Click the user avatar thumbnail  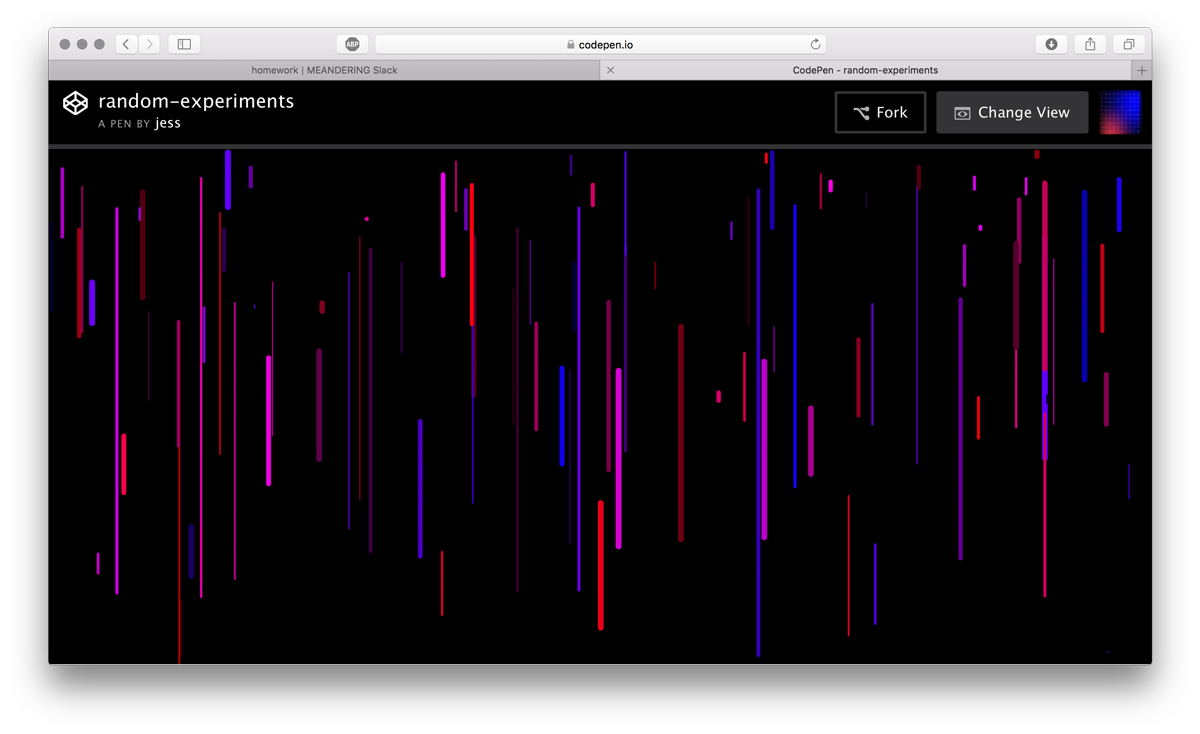(x=1120, y=112)
